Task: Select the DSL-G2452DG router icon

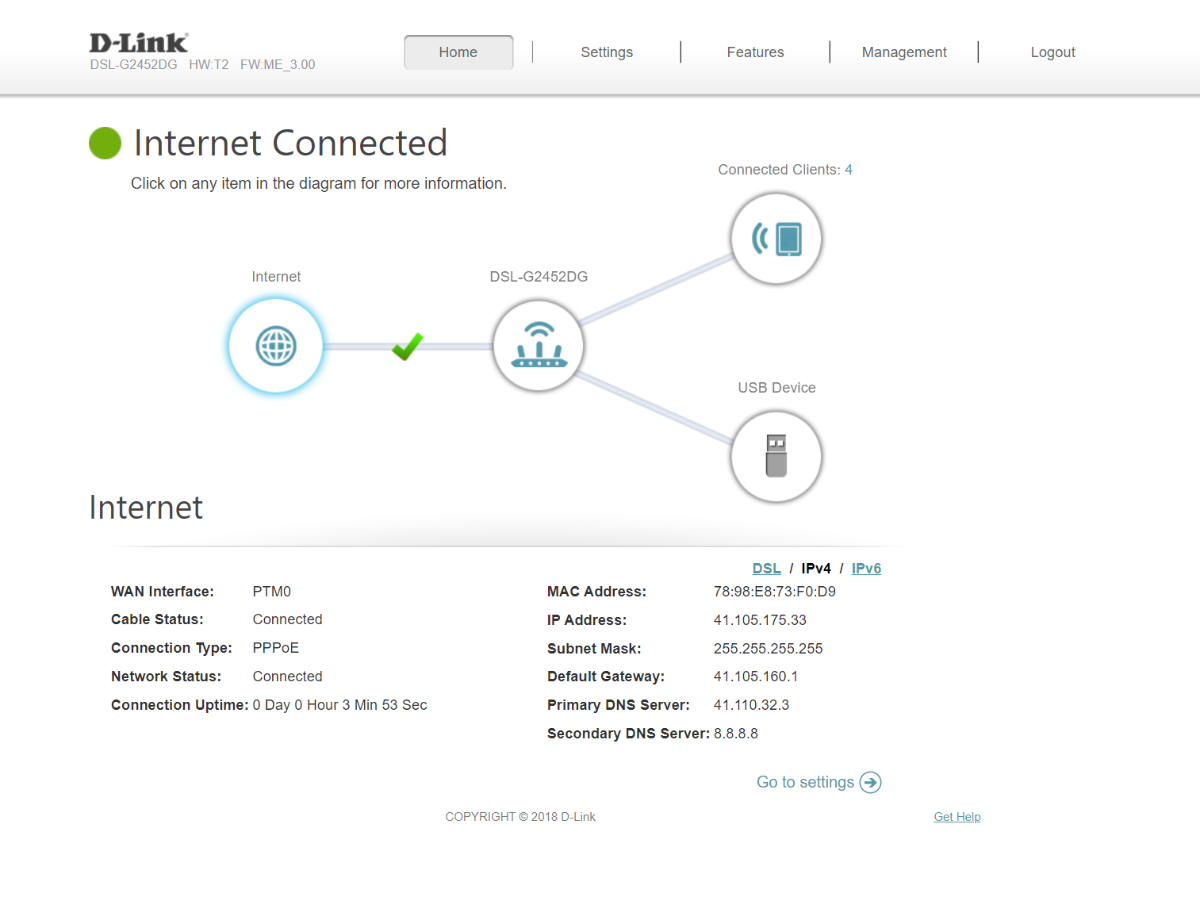Action: (x=538, y=347)
